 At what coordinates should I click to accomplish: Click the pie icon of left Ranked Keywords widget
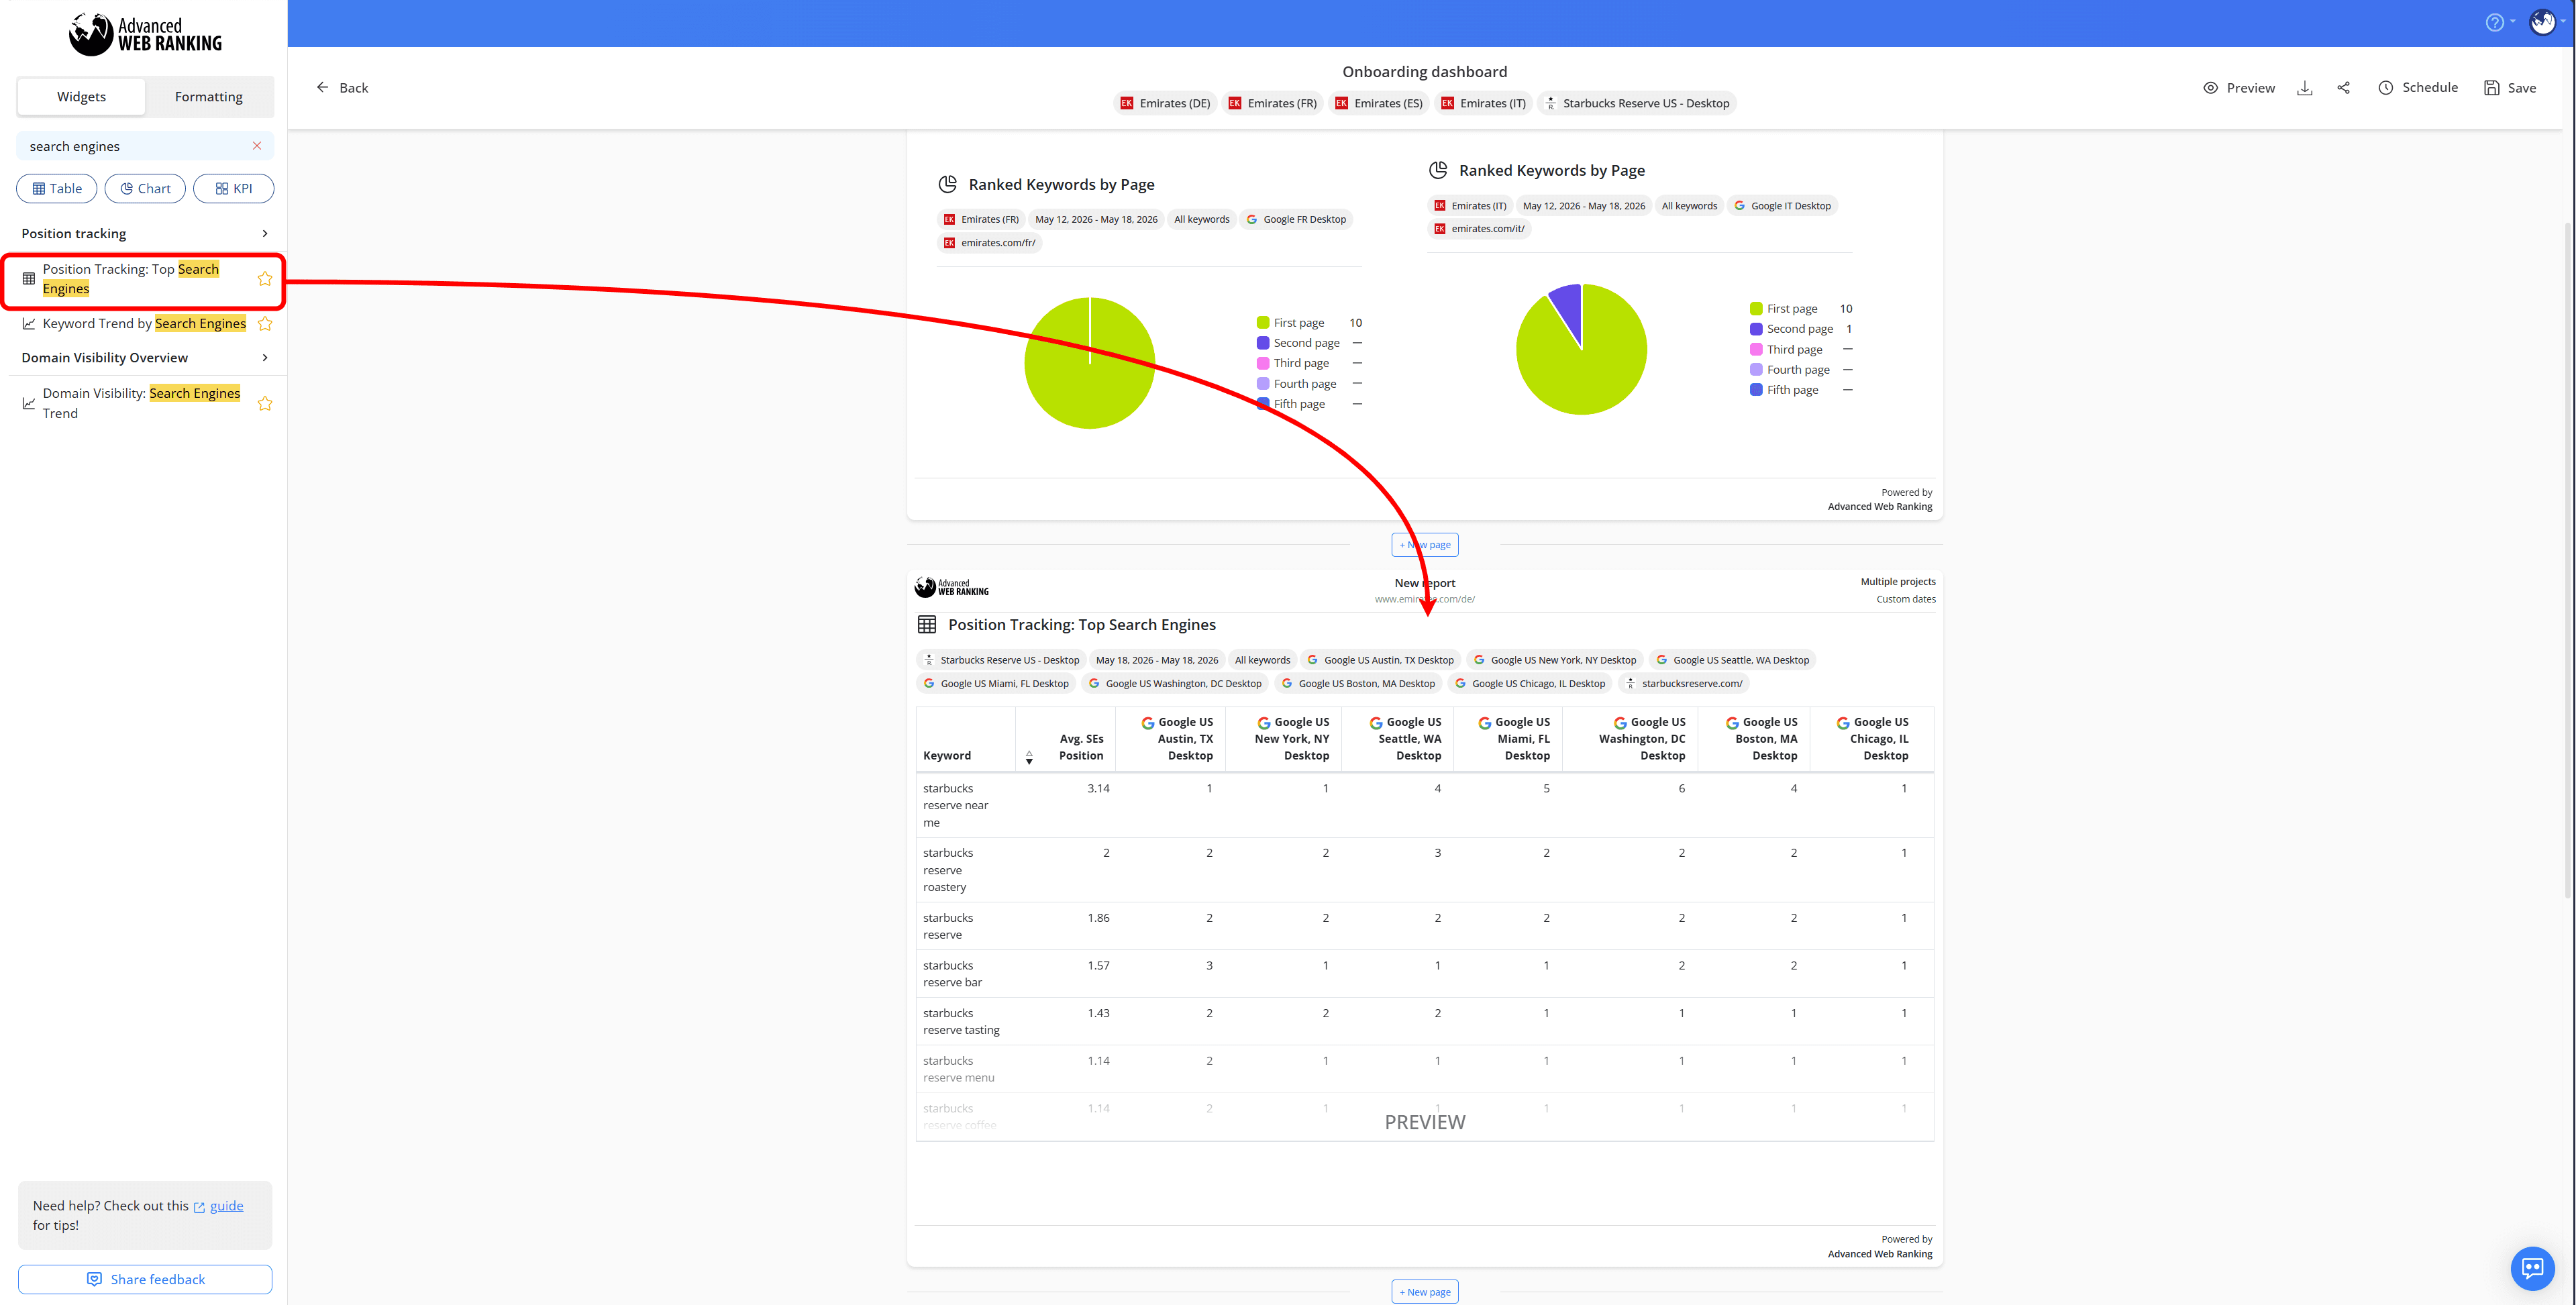[947, 184]
